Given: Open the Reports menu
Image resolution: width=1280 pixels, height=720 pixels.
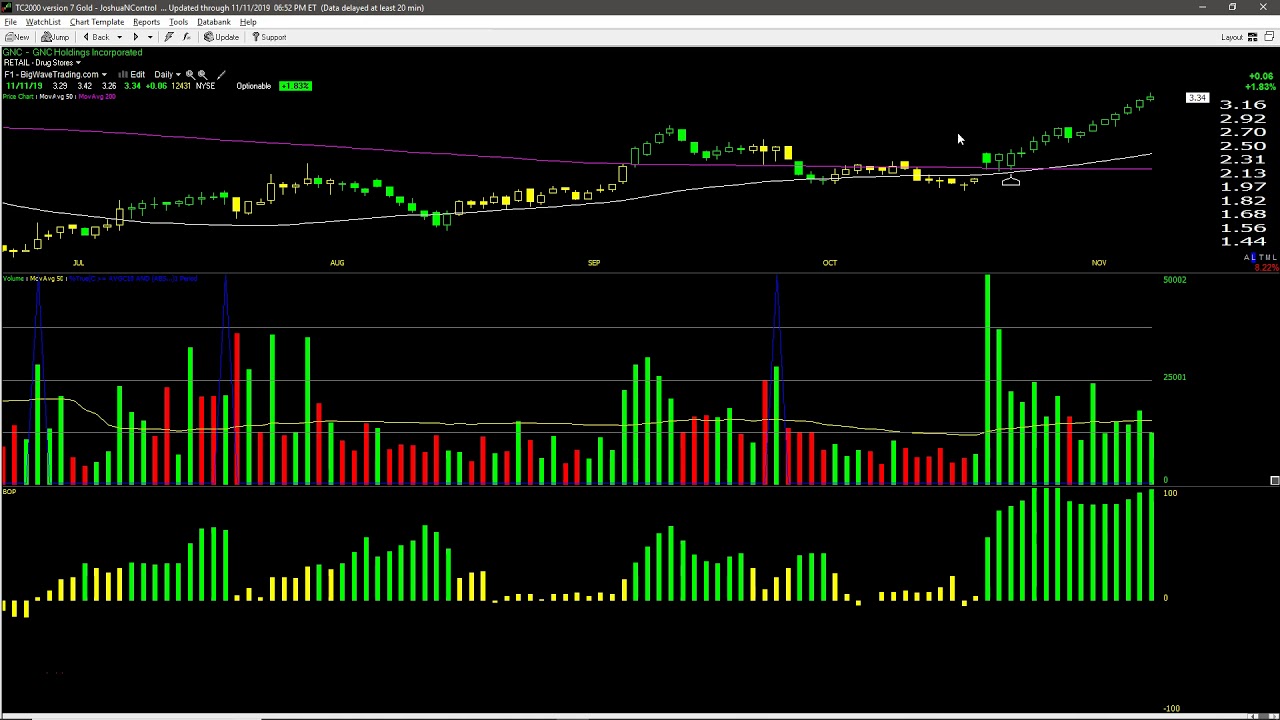Looking at the screenshot, I should [x=146, y=22].
